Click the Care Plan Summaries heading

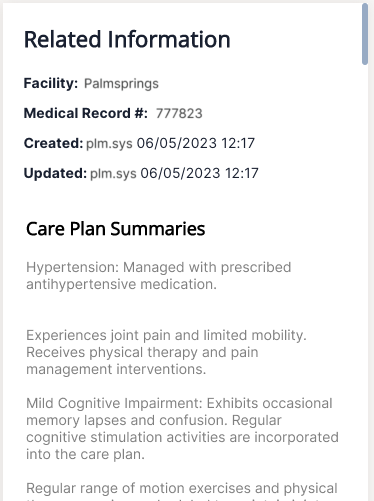(116, 229)
